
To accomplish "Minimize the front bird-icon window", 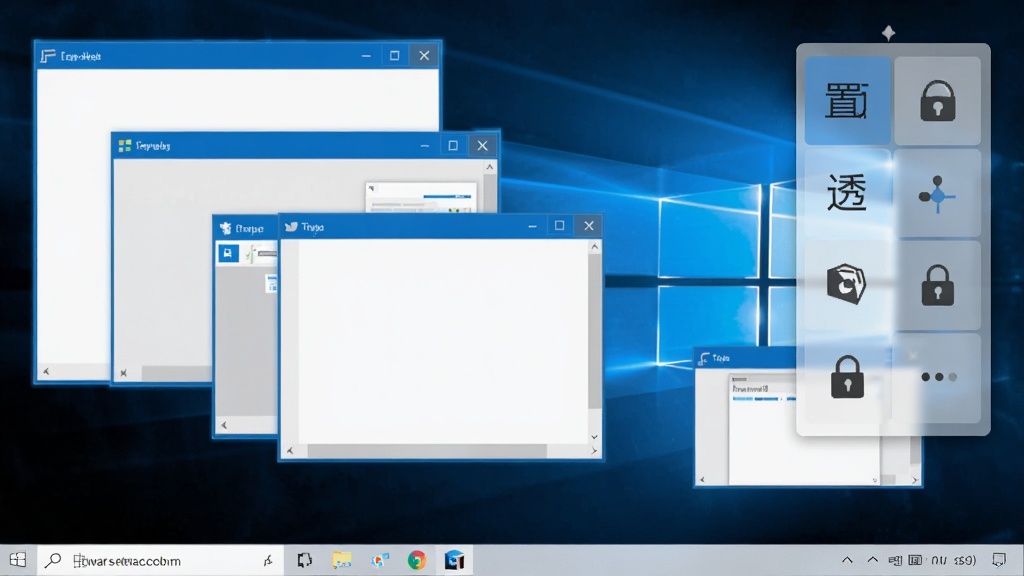I will pos(532,226).
